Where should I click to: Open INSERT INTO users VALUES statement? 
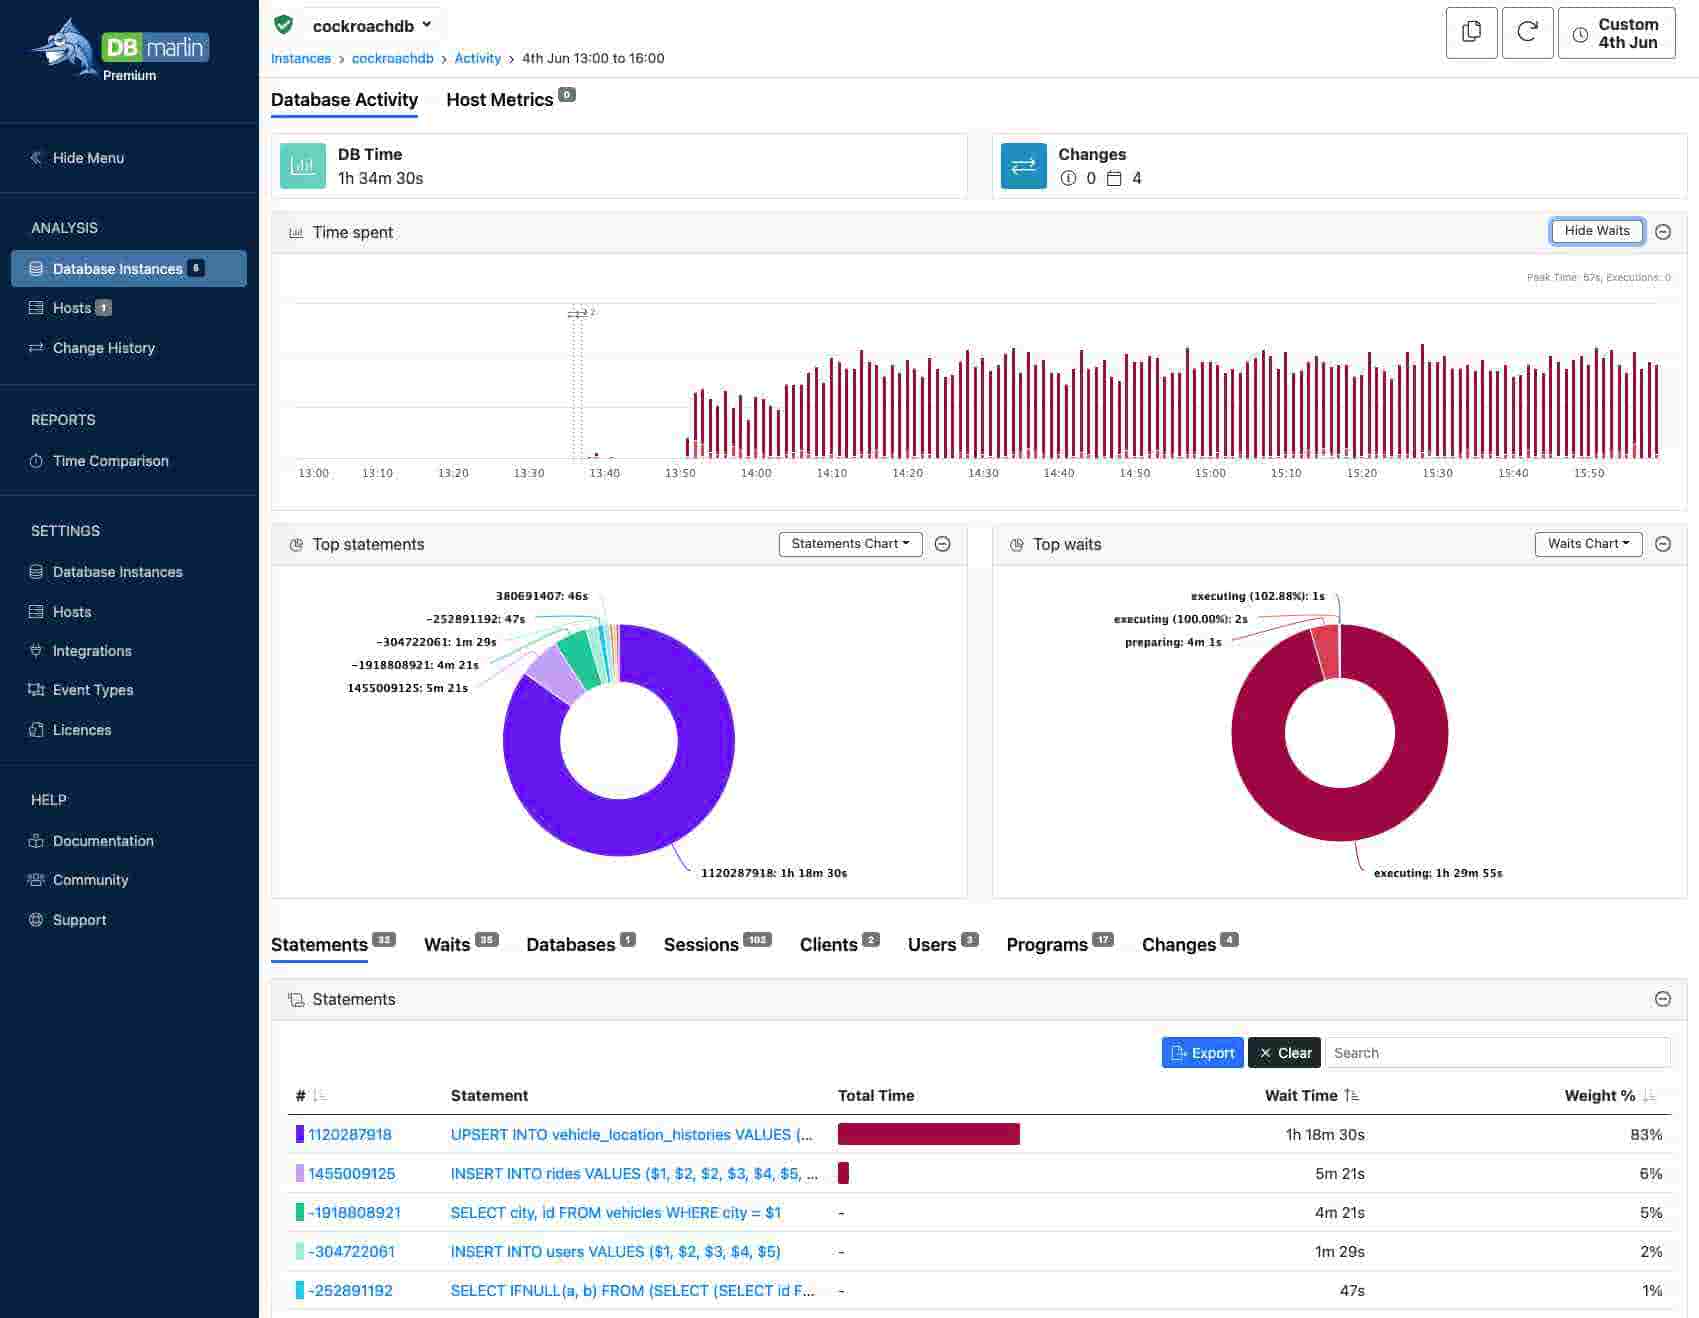(x=615, y=1252)
